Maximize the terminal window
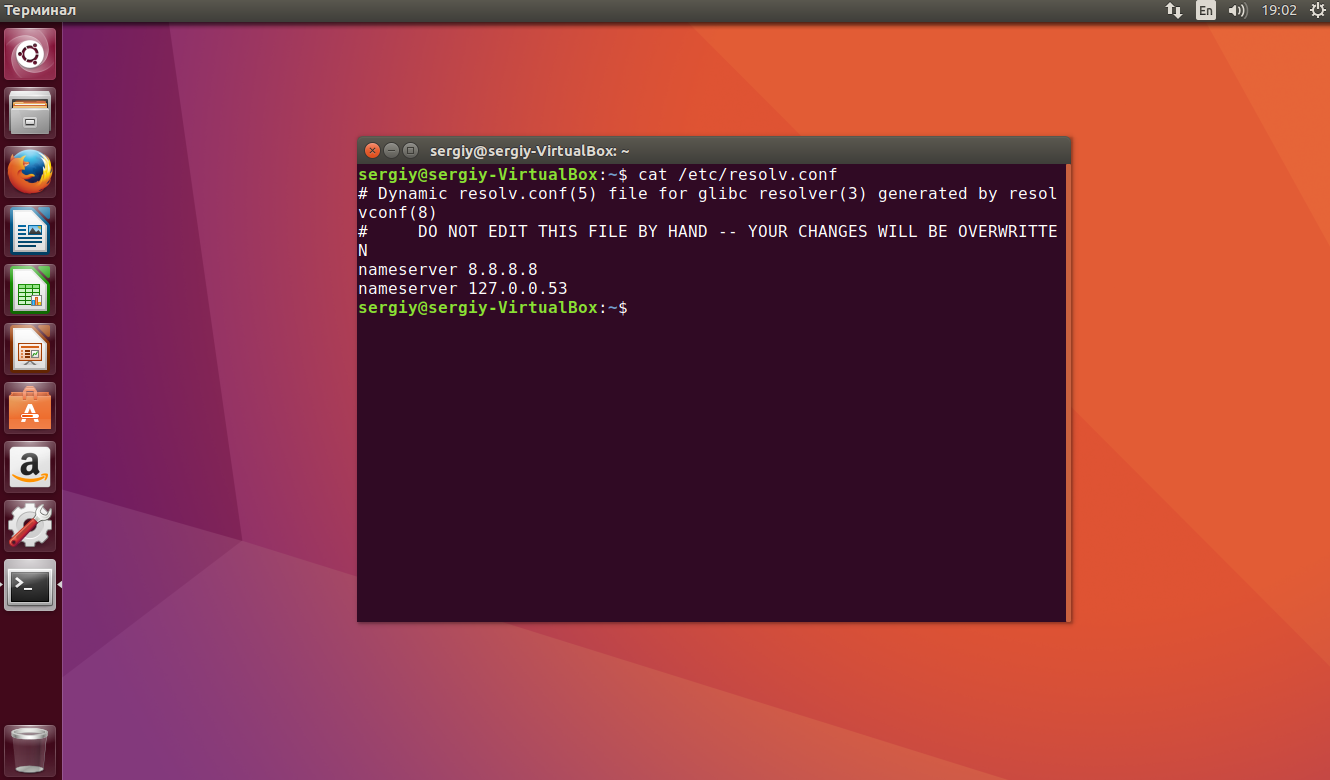The height and width of the screenshot is (780, 1330). (x=410, y=151)
